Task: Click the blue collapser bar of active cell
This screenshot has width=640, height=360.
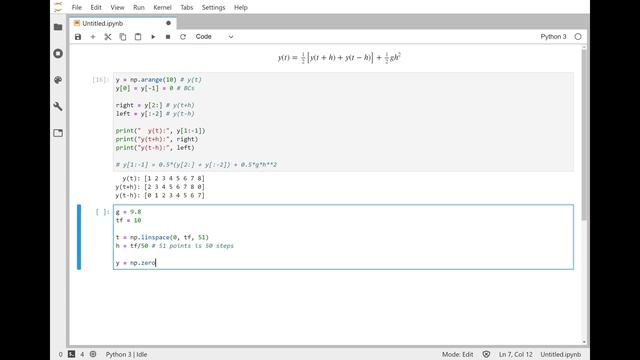Action: [x=79, y=237]
